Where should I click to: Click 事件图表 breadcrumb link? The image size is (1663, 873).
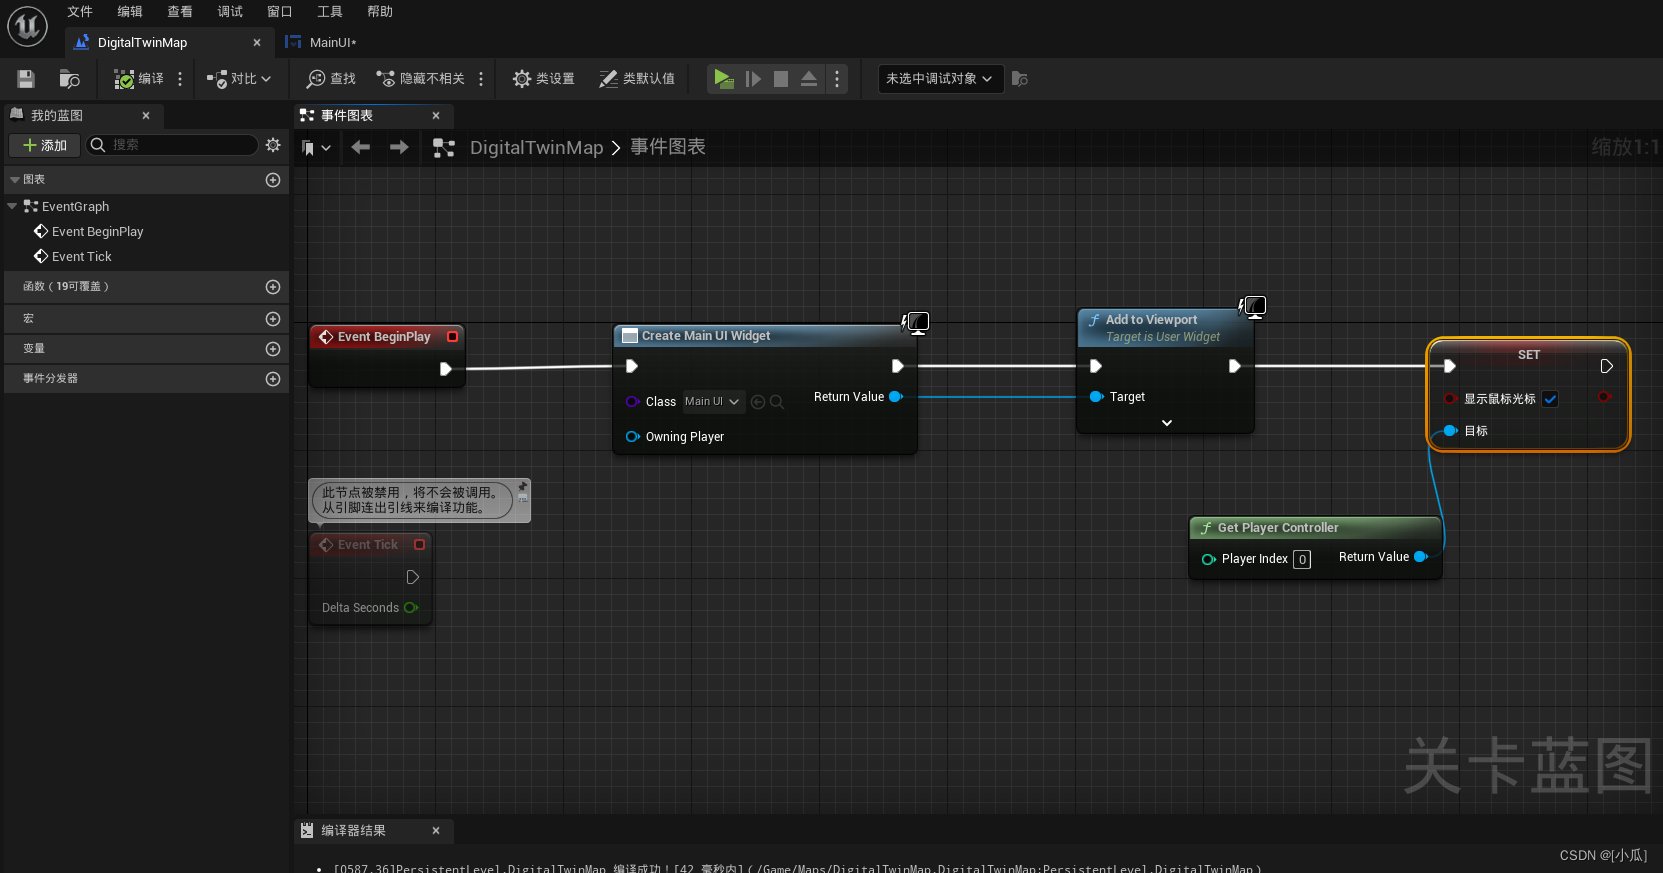[x=668, y=147]
